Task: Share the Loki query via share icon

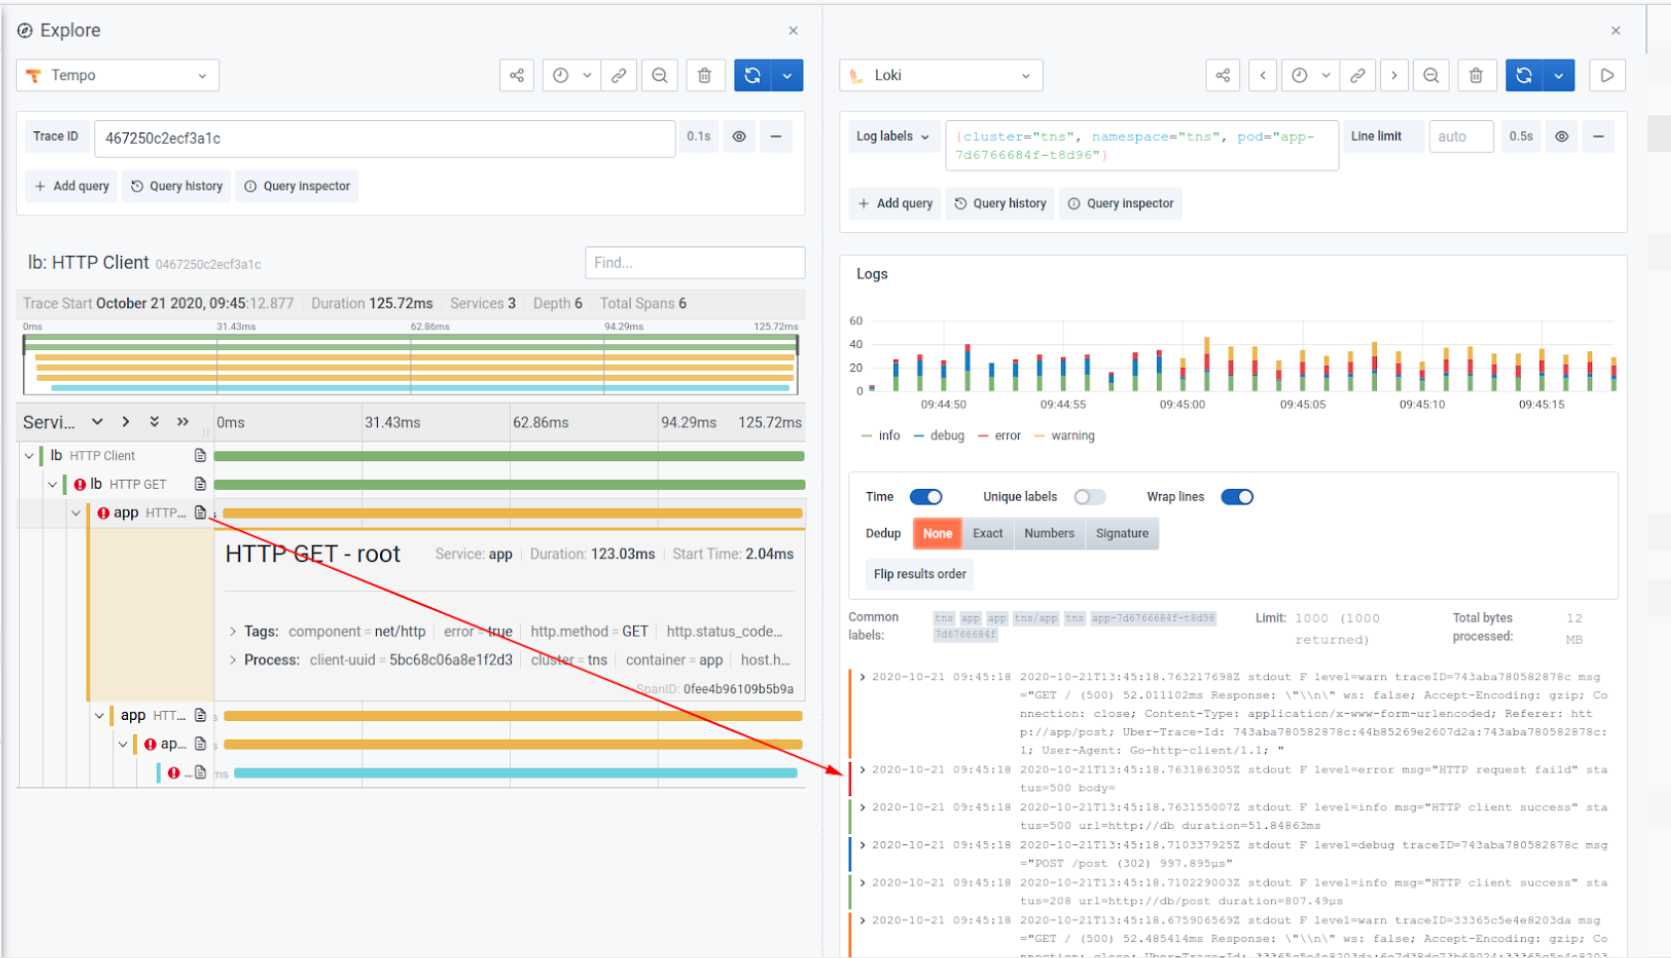Action: 1223,75
